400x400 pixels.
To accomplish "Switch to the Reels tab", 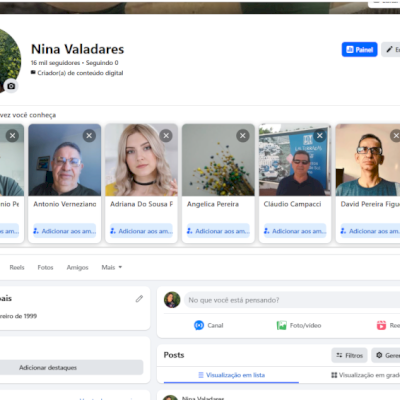I will 17,267.
